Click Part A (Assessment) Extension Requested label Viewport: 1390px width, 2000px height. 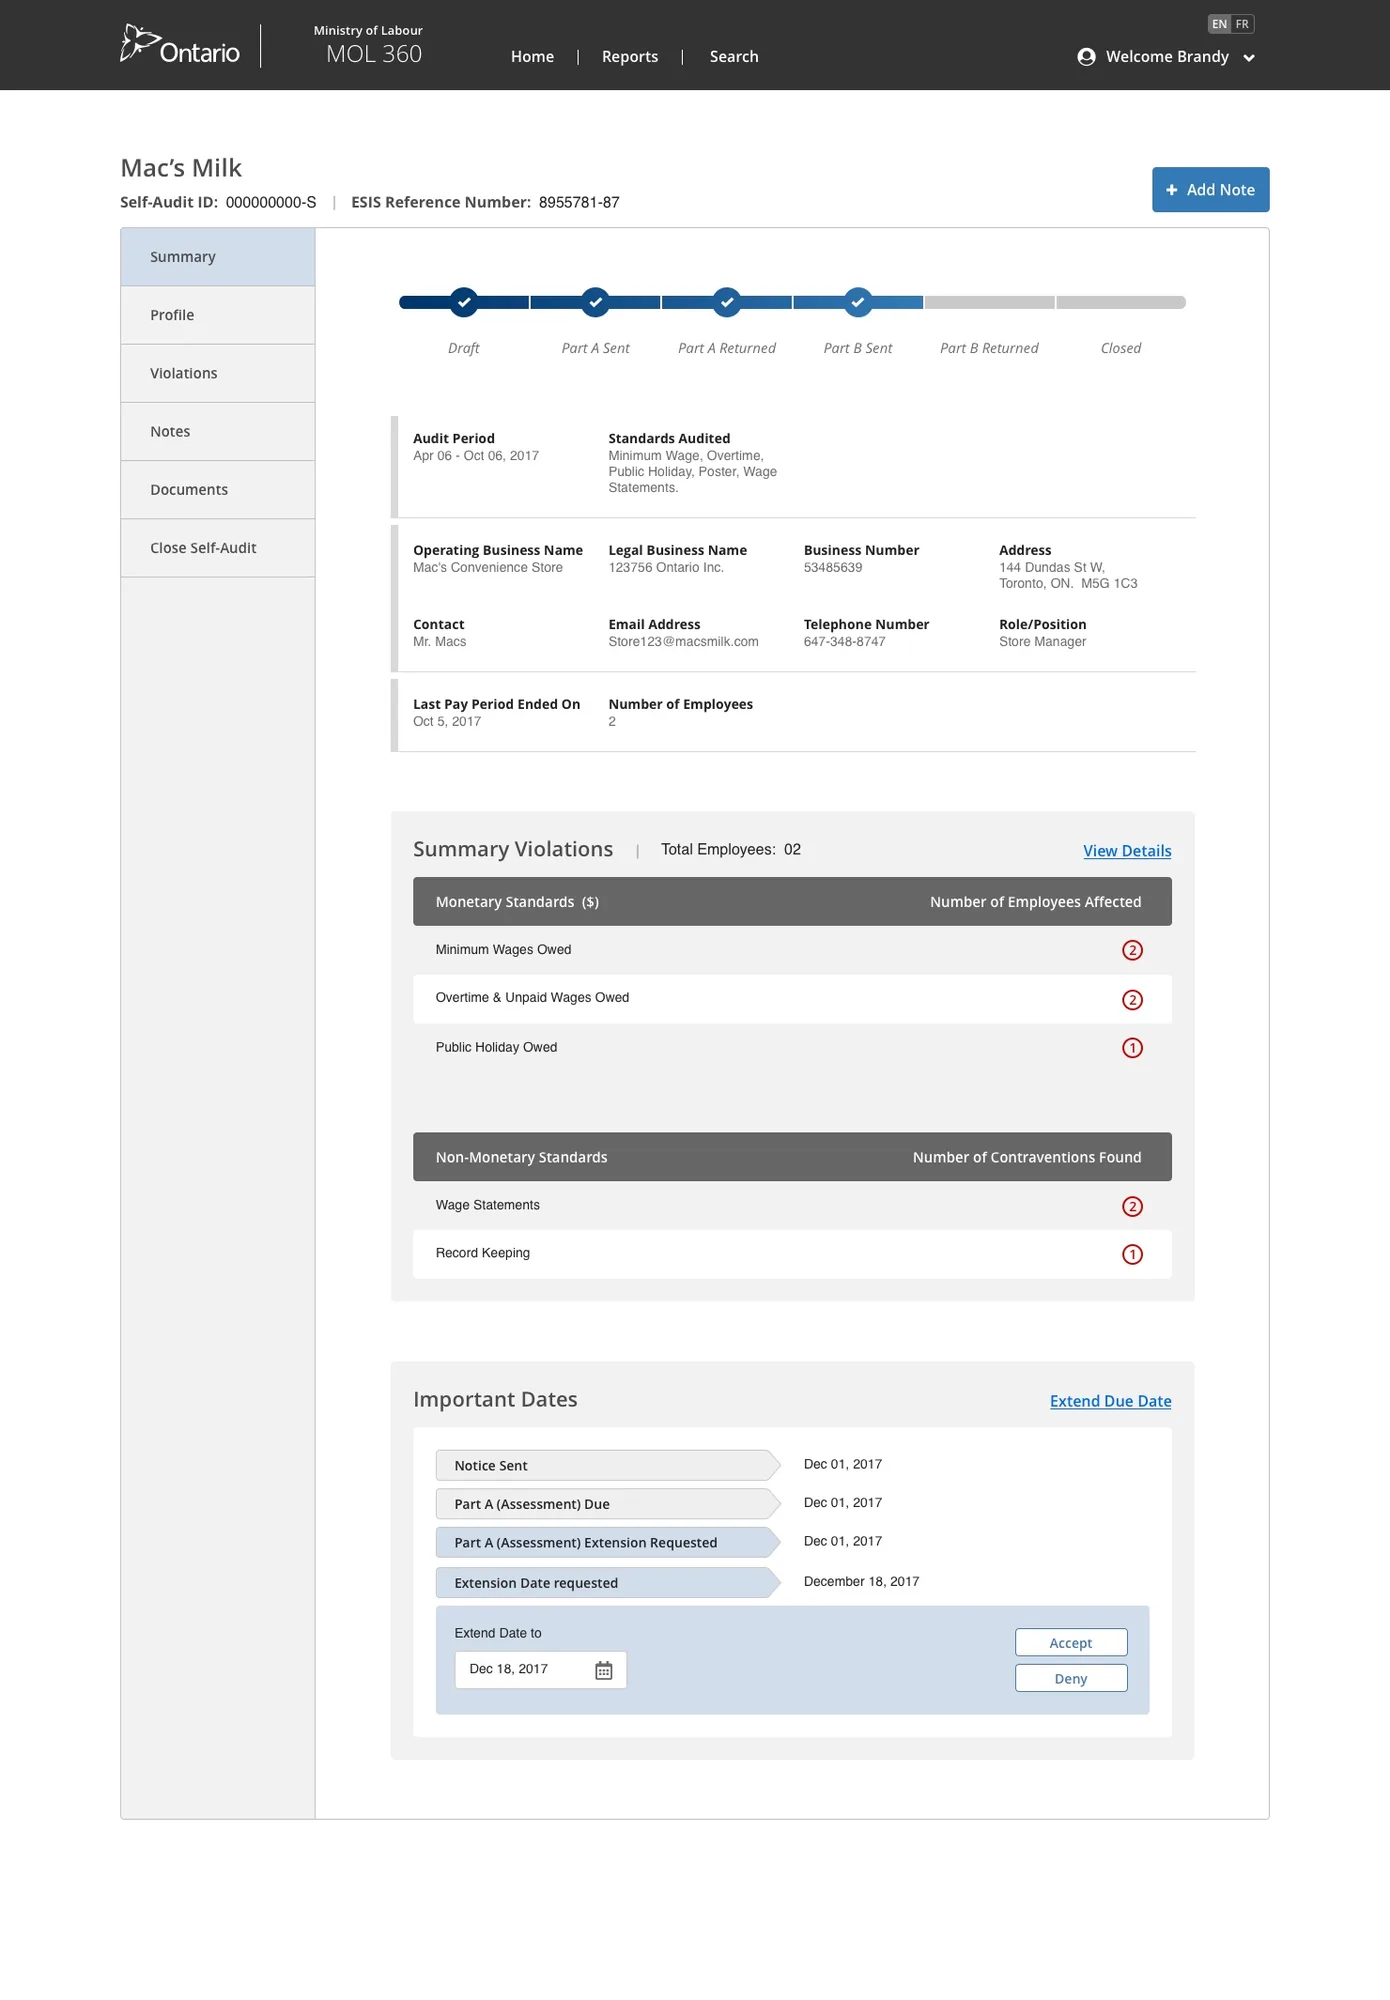tap(608, 1542)
